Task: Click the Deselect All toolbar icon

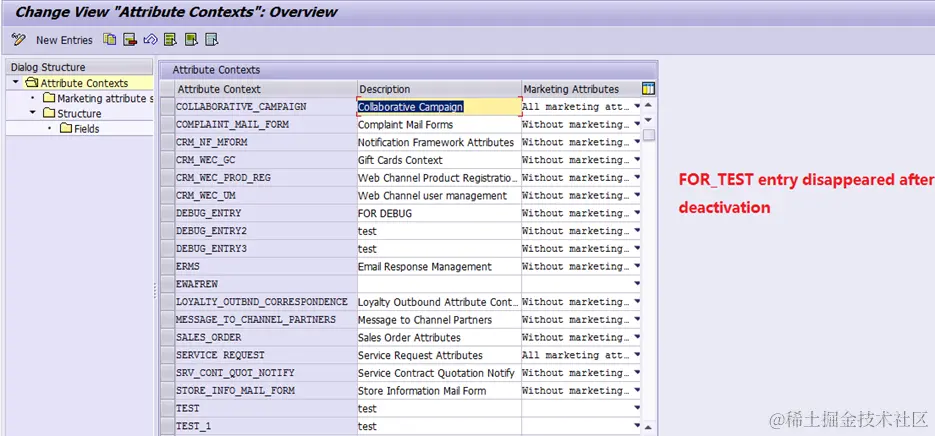Action: [x=211, y=39]
